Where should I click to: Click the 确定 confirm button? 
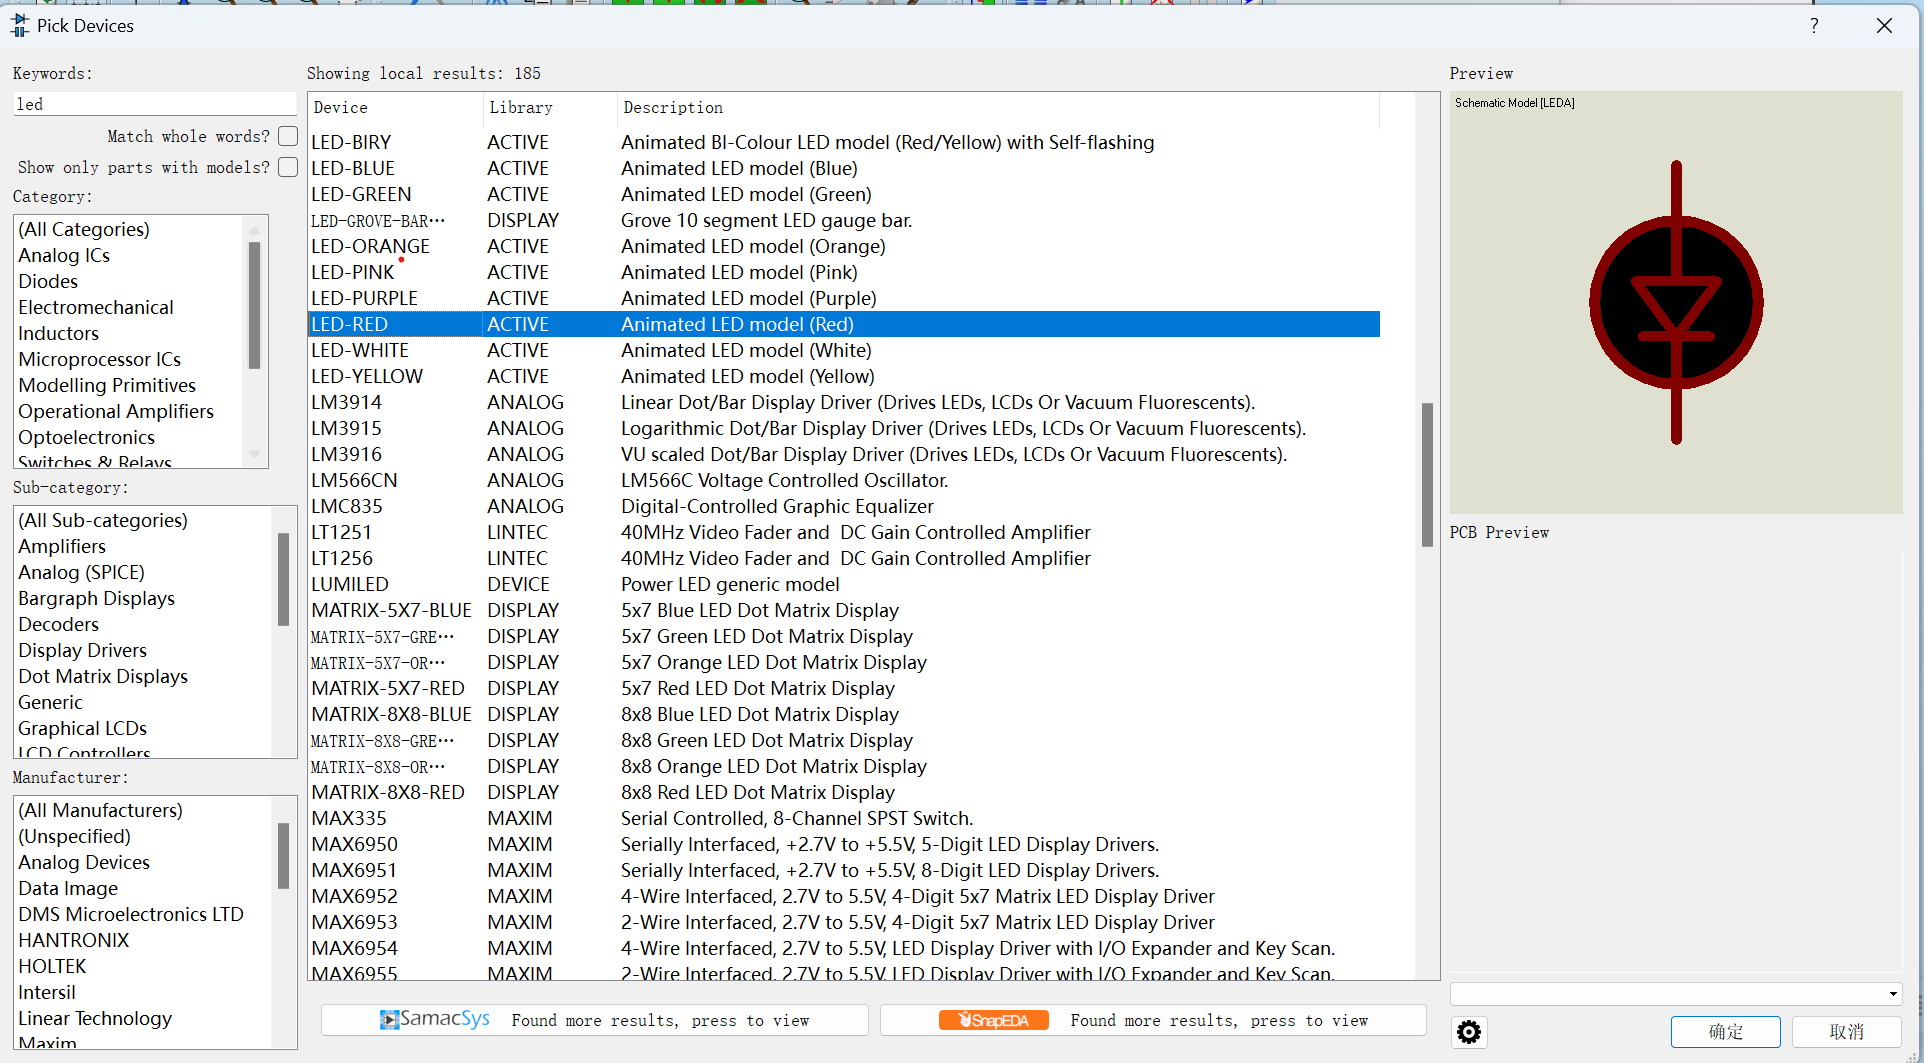(x=1725, y=1031)
